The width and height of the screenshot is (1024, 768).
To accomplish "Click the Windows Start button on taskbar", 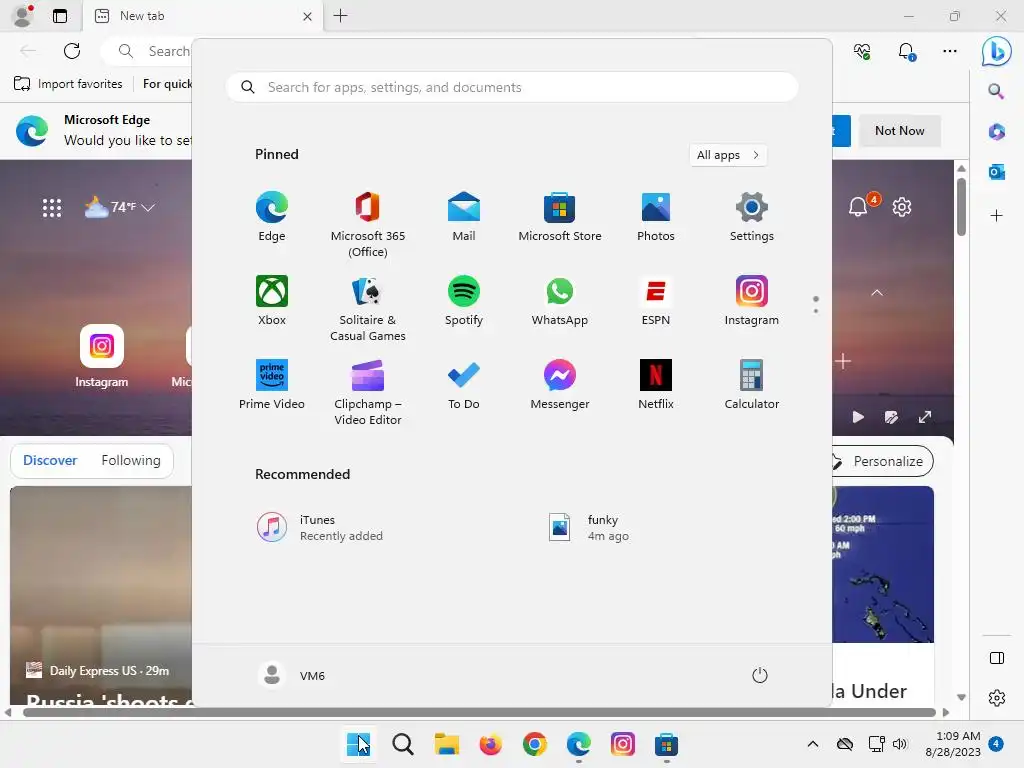I will [x=359, y=744].
